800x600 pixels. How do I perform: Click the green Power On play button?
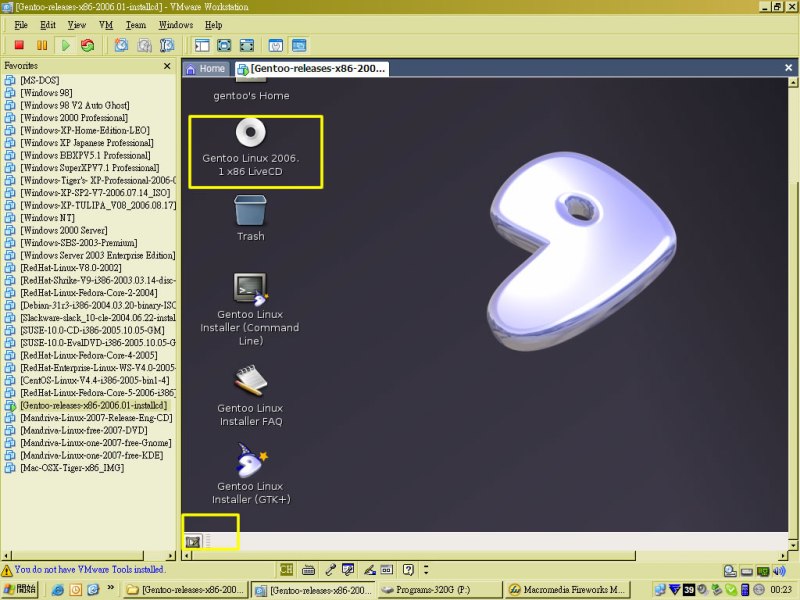(65, 45)
